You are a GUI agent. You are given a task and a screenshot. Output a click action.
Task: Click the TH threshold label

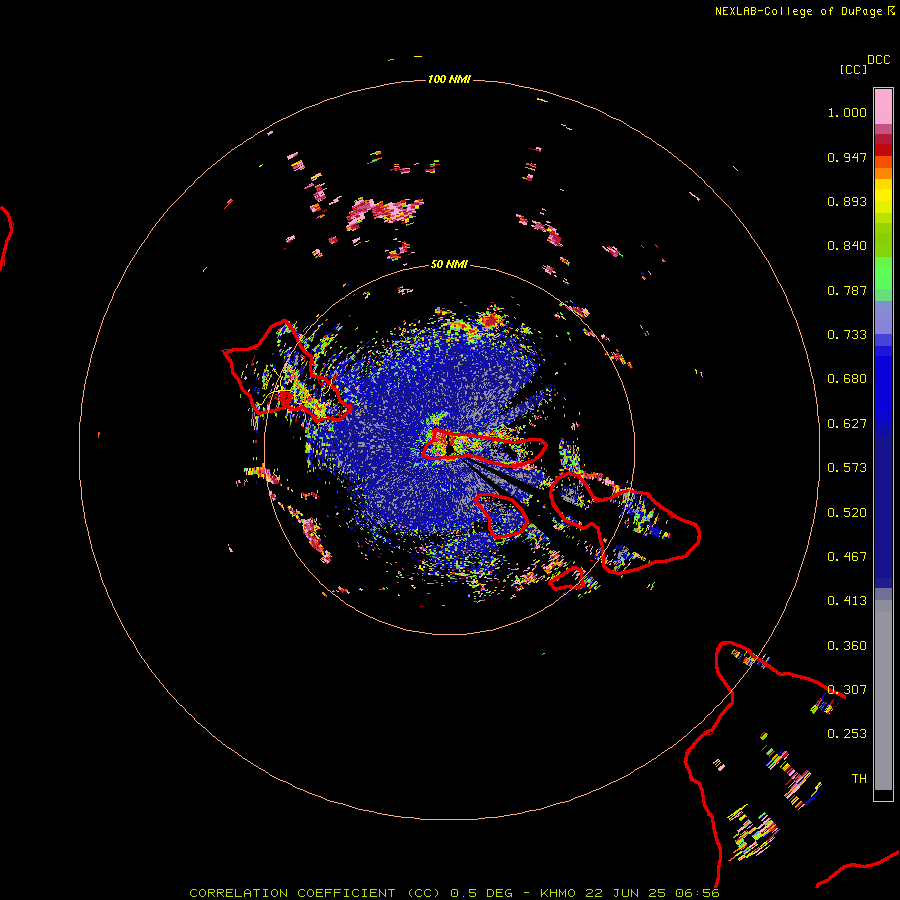point(859,779)
